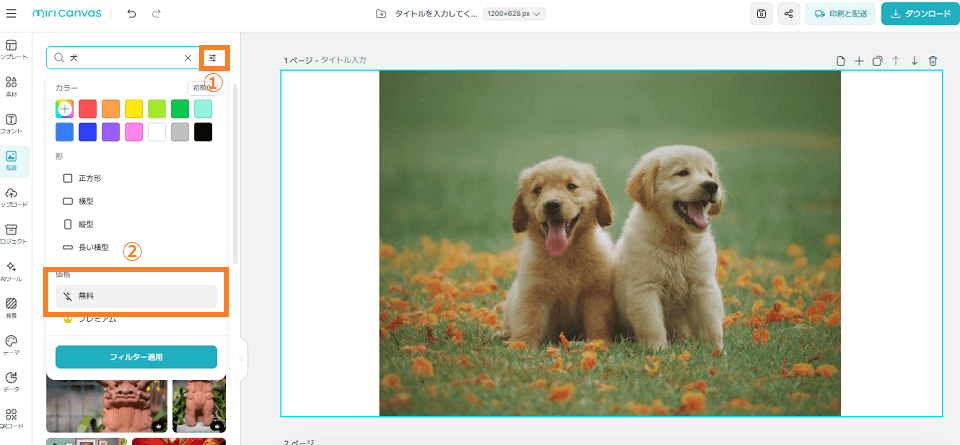The width and height of the screenshot is (960, 445).
Task: Pick the red color swatch
Action: [x=88, y=108]
